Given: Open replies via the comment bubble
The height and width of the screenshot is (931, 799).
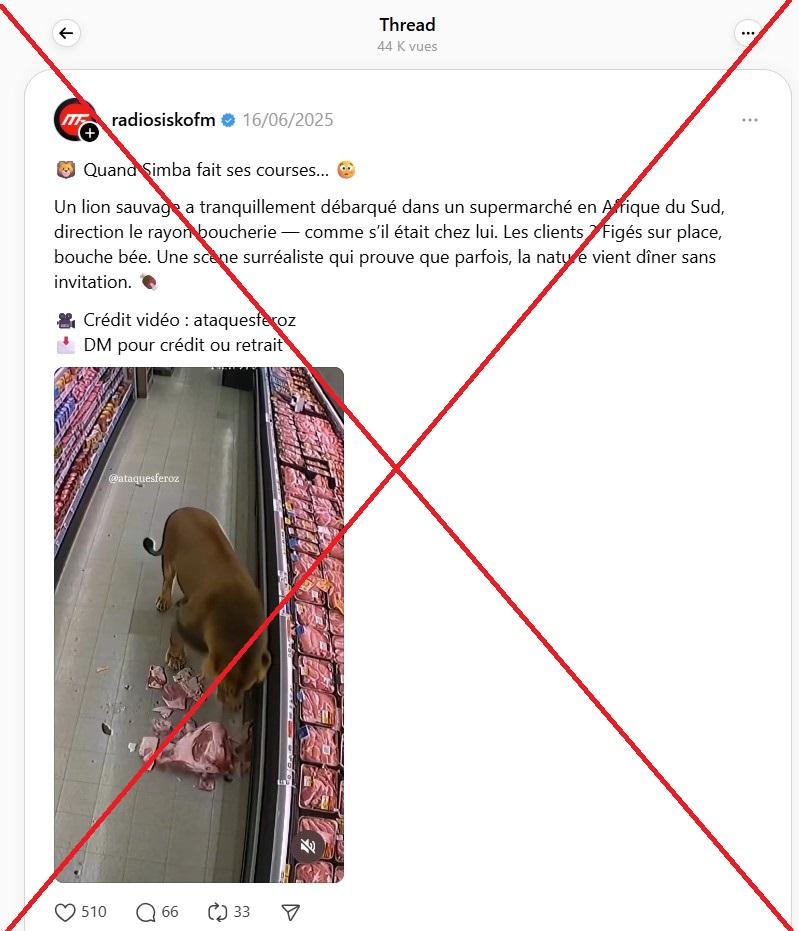Looking at the screenshot, I should pos(145,912).
